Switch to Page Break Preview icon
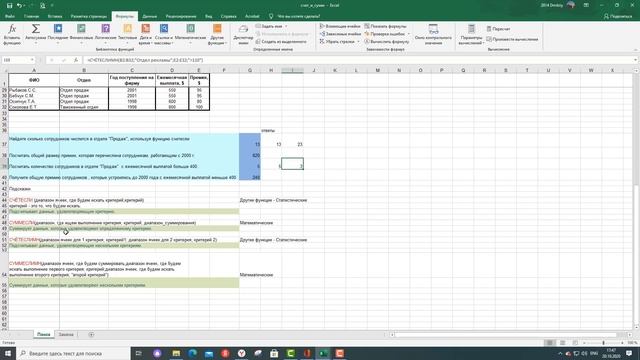Viewport: 640px width, 360px height. click(575, 343)
